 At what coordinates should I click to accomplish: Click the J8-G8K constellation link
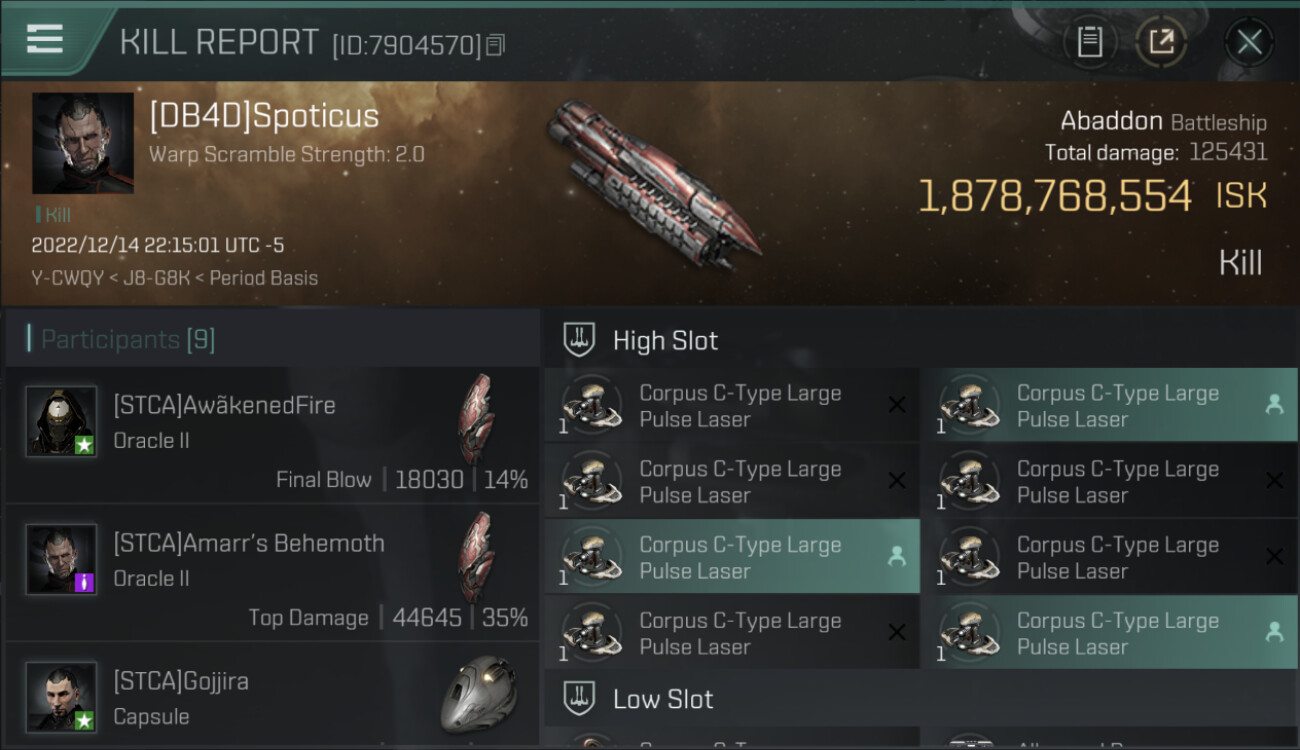coord(156,278)
